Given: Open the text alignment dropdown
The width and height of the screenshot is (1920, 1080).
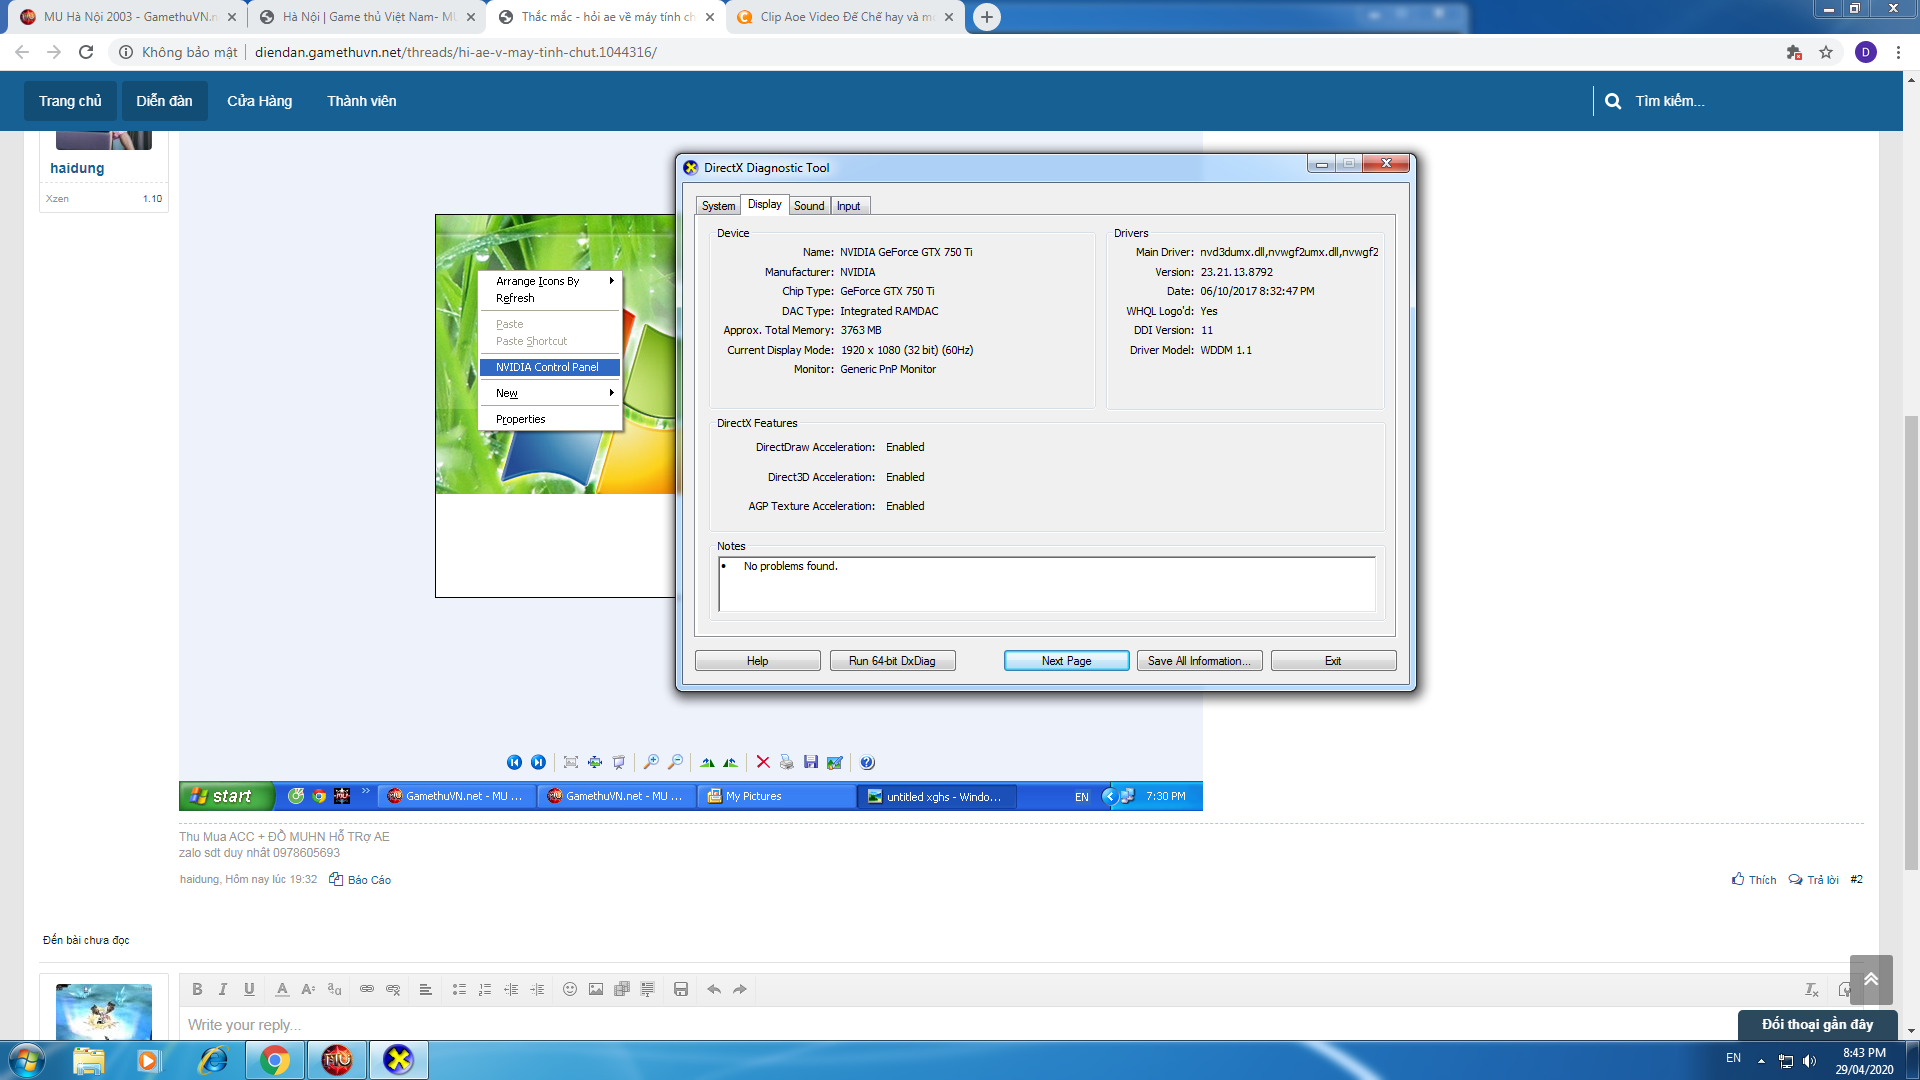Looking at the screenshot, I should 425,989.
